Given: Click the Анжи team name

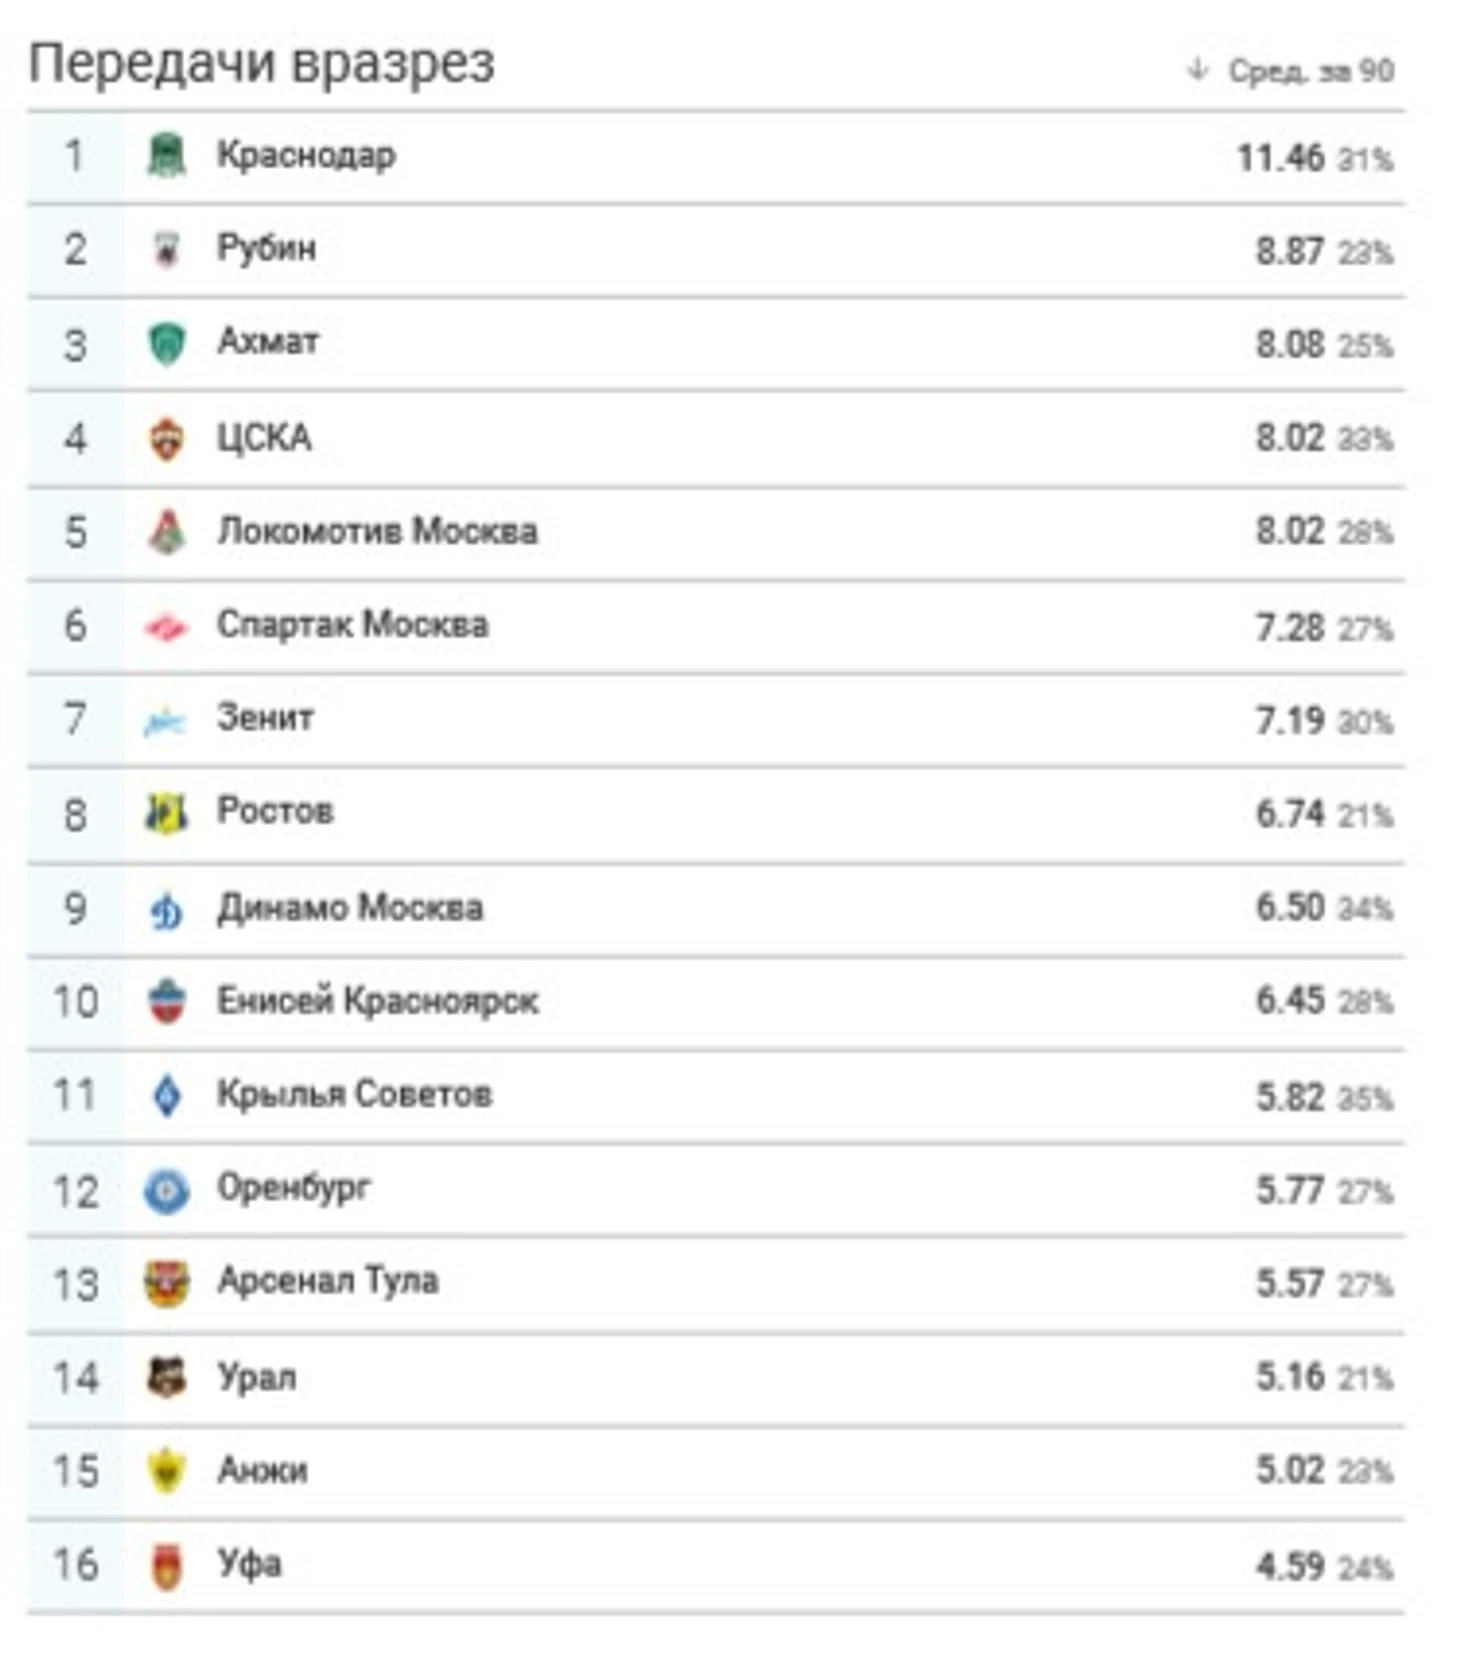Looking at the screenshot, I should coord(262,1471).
